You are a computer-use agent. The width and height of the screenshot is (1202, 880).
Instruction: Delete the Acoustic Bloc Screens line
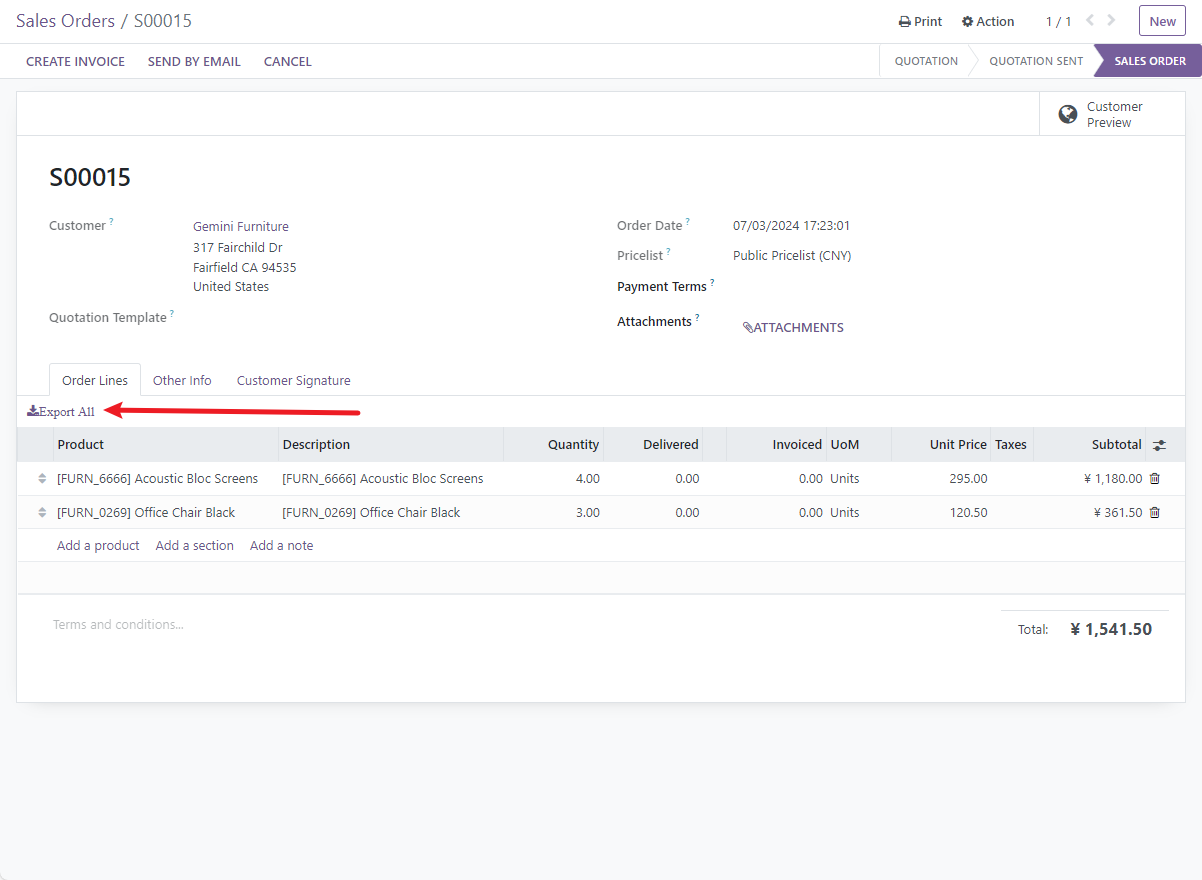pos(1155,479)
